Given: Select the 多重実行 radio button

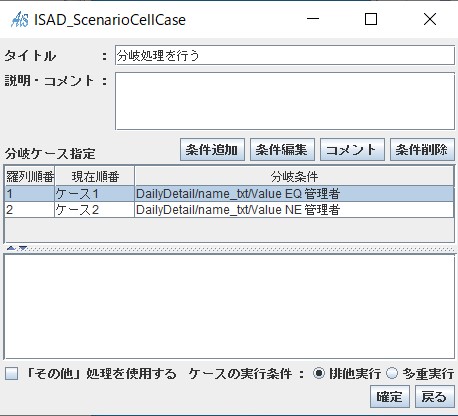Looking at the screenshot, I should click(x=392, y=373).
